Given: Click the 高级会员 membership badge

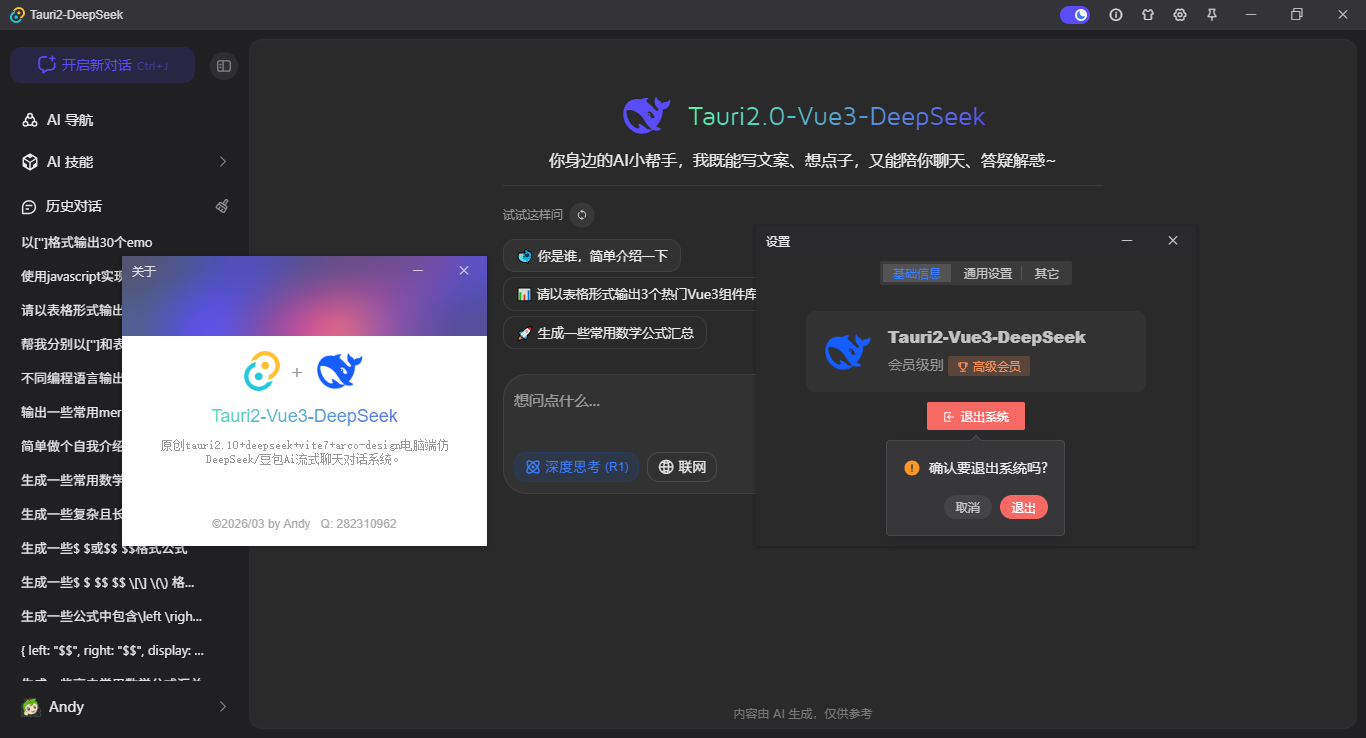Looking at the screenshot, I should (x=988, y=366).
